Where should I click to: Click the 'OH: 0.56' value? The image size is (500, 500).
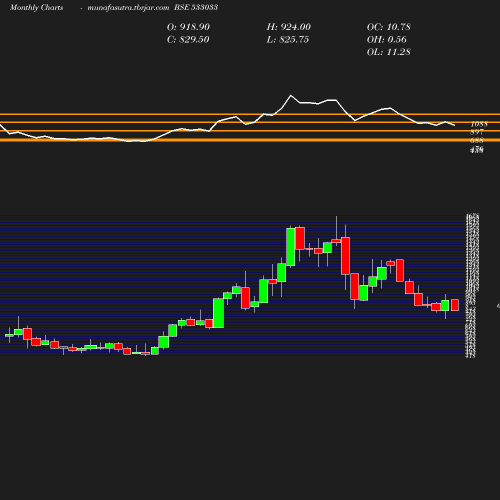click(x=387, y=40)
